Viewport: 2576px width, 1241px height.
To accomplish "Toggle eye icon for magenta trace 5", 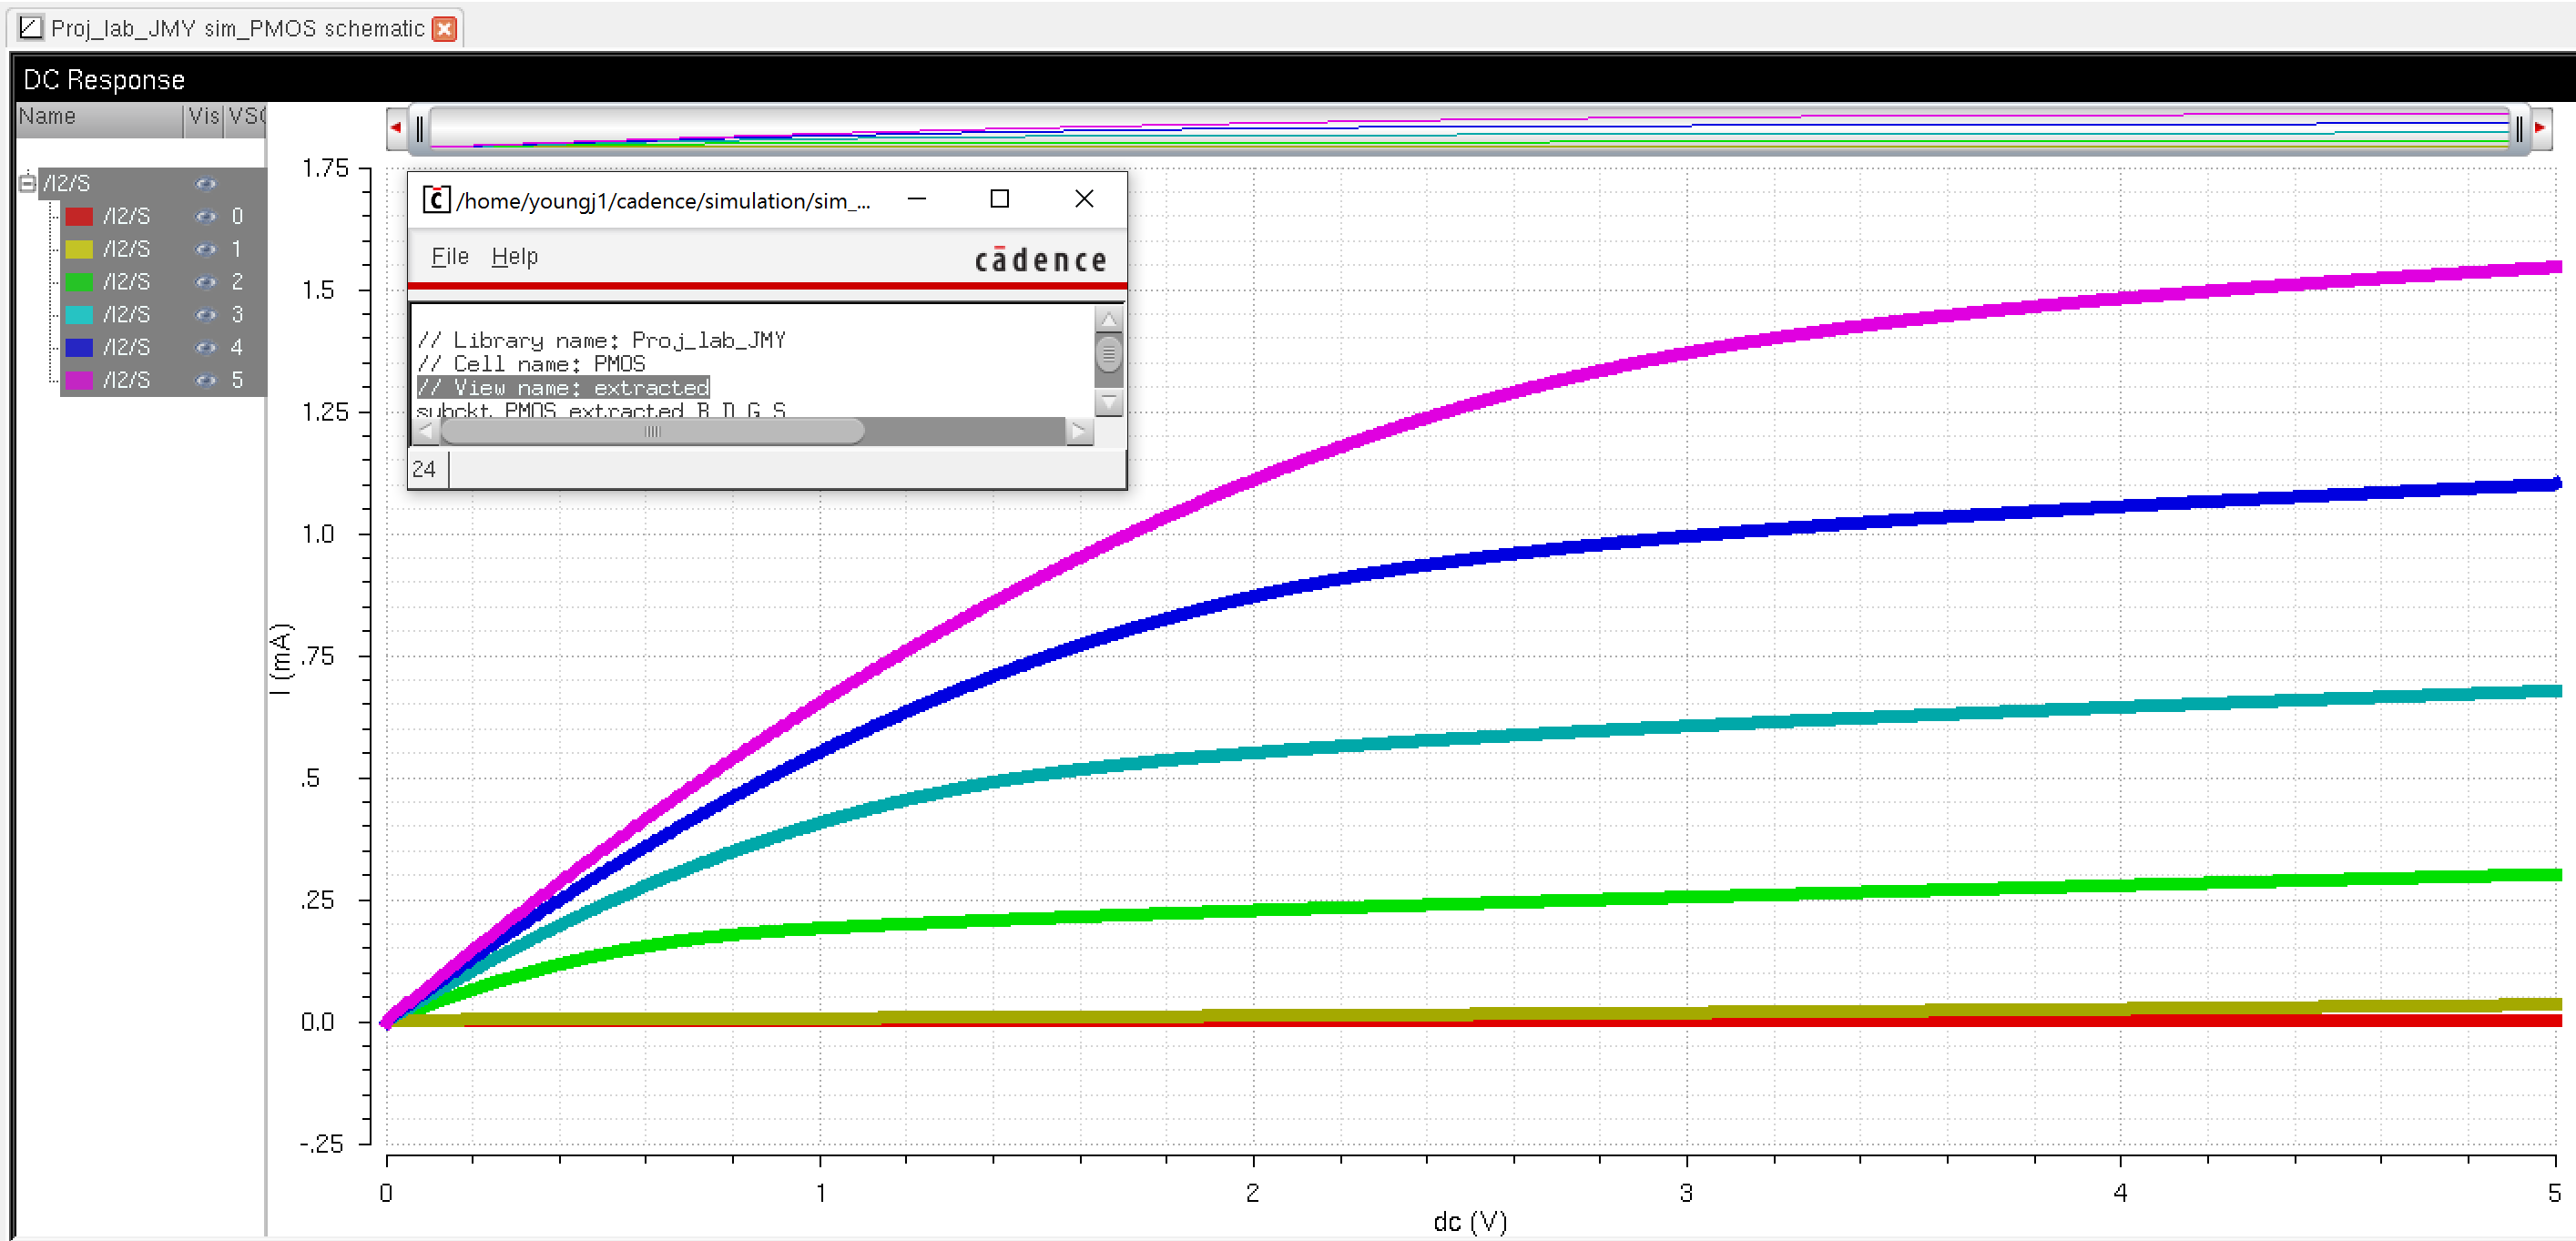I will point(205,380).
